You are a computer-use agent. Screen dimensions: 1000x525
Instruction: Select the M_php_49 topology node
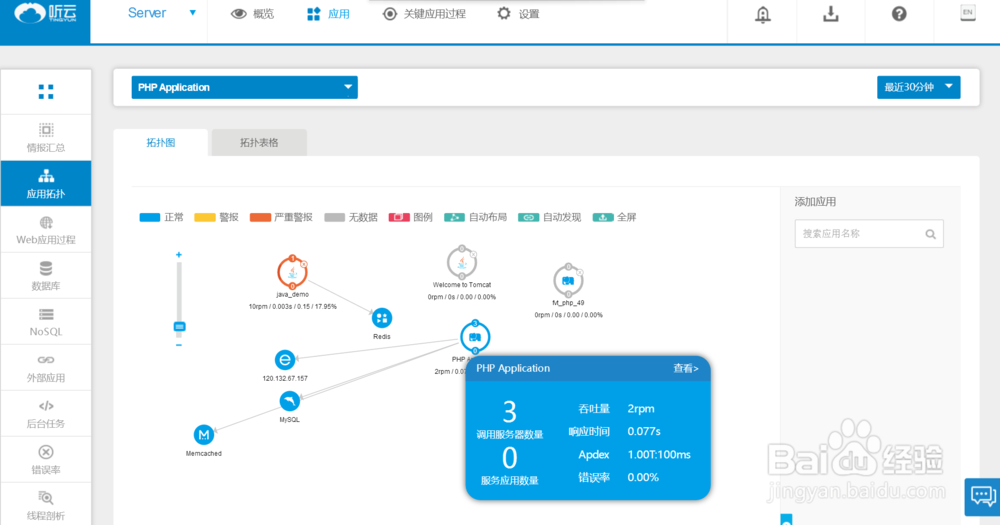[568, 280]
